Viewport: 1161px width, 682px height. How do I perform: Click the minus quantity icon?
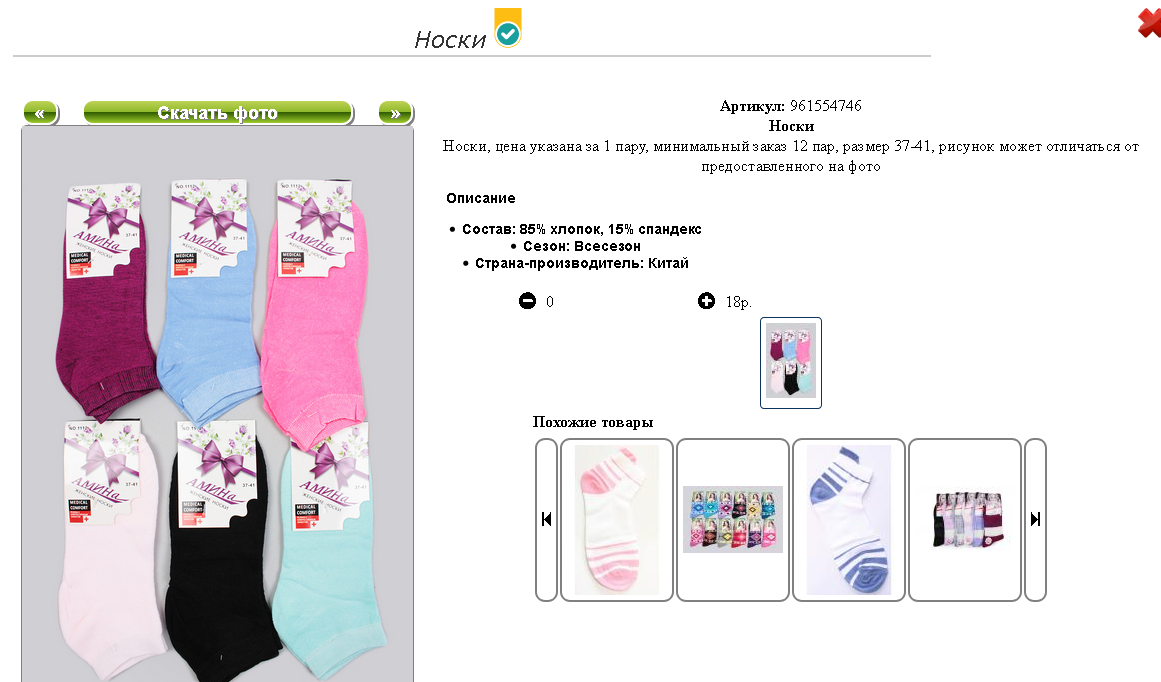527,301
